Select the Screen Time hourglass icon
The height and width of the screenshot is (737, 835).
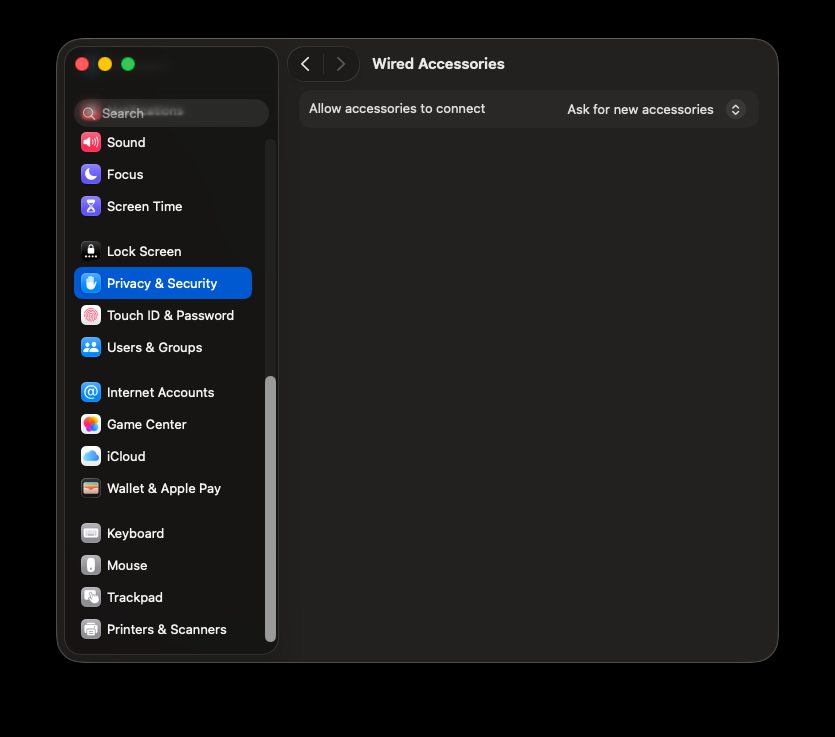(91, 206)
